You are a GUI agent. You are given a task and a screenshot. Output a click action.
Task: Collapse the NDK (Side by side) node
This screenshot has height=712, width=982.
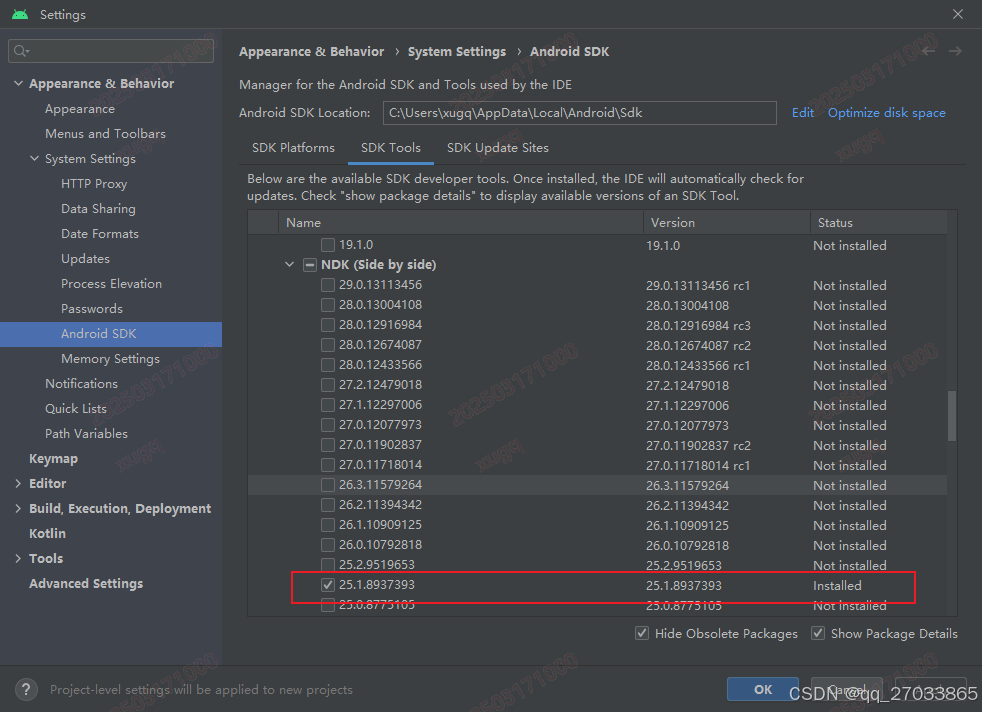tap(290, 264)
